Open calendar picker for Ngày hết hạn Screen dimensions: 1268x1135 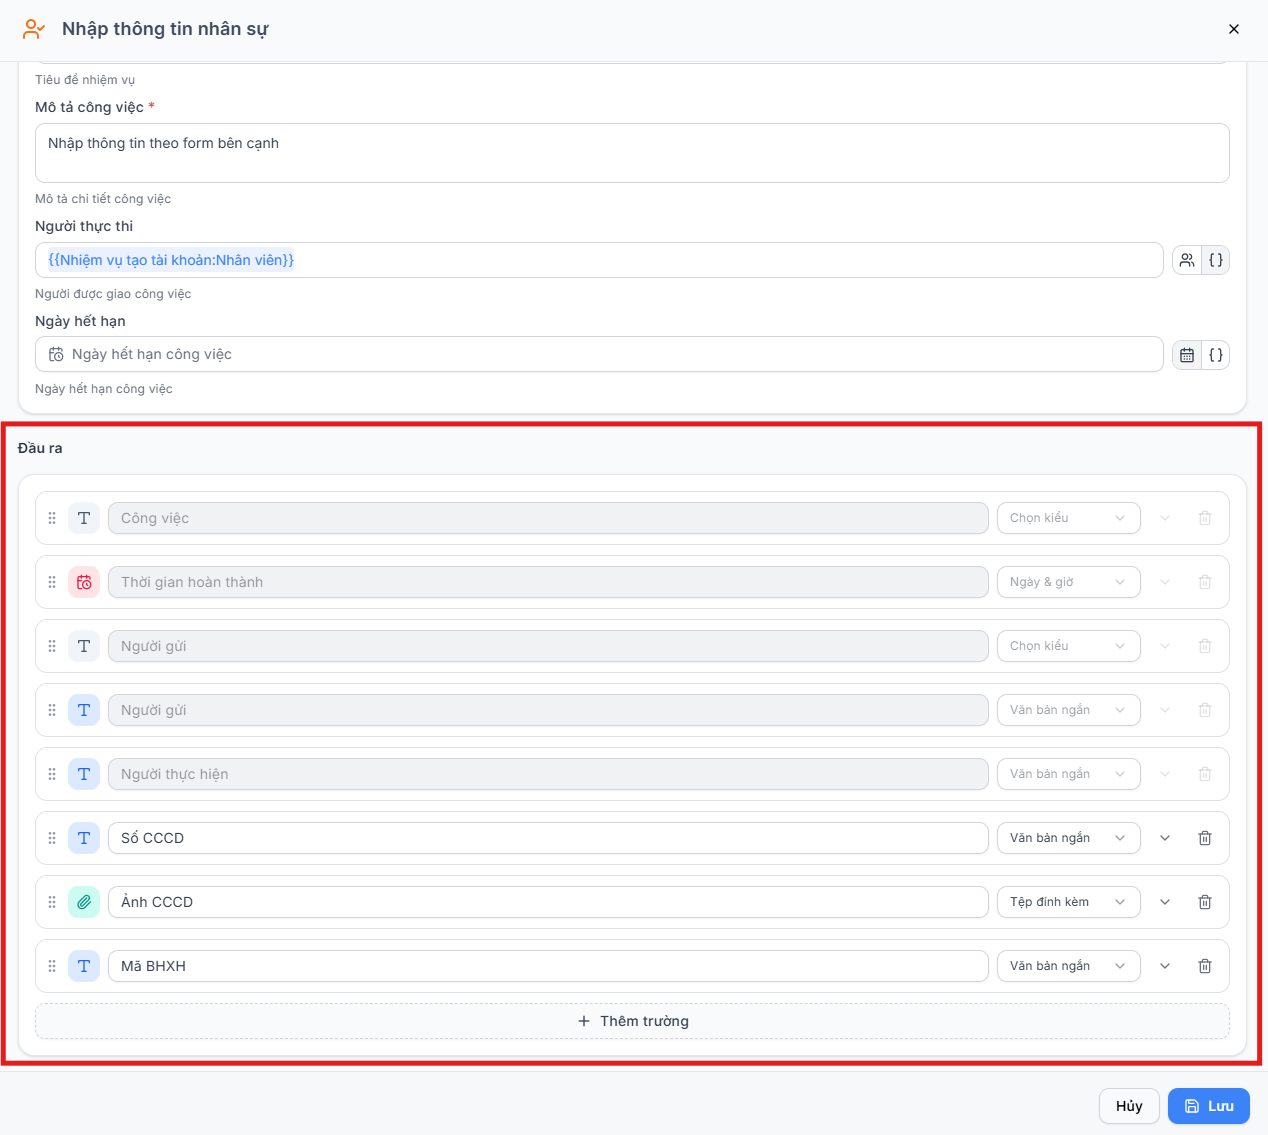pyautogui.click(x=1187, y=355)
